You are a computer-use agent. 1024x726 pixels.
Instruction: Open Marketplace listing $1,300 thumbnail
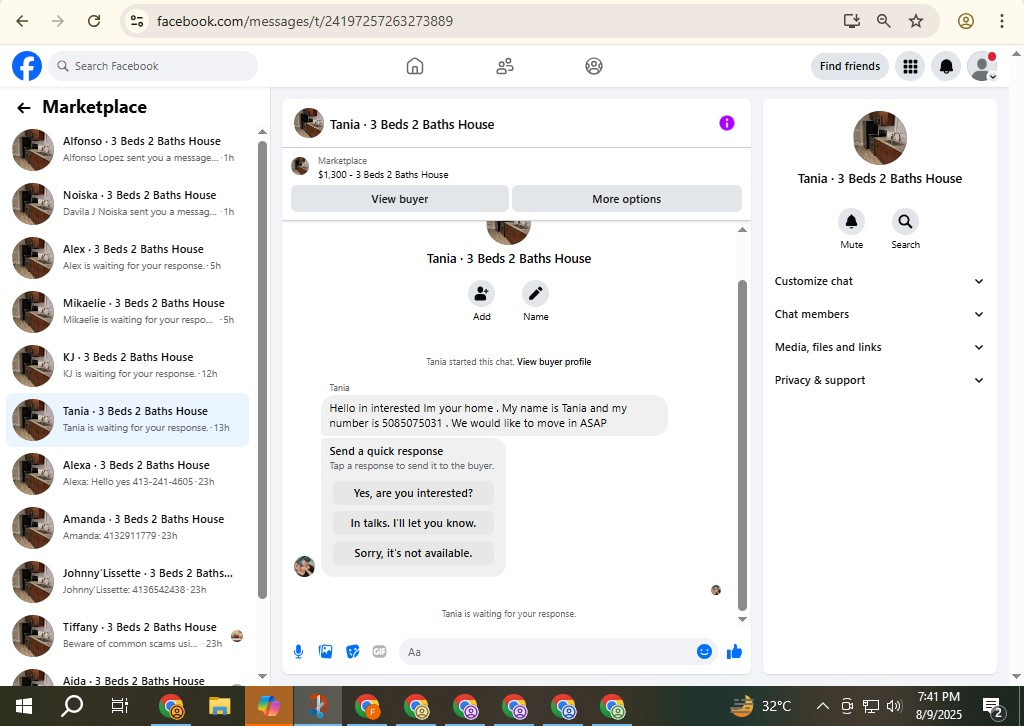(300, 166)
